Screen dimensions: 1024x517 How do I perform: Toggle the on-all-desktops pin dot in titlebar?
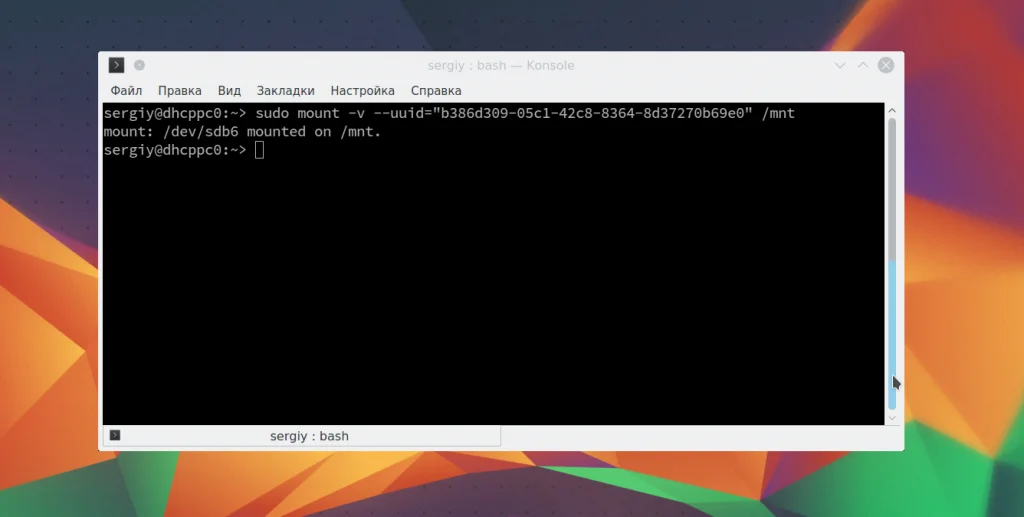(139, 65)
